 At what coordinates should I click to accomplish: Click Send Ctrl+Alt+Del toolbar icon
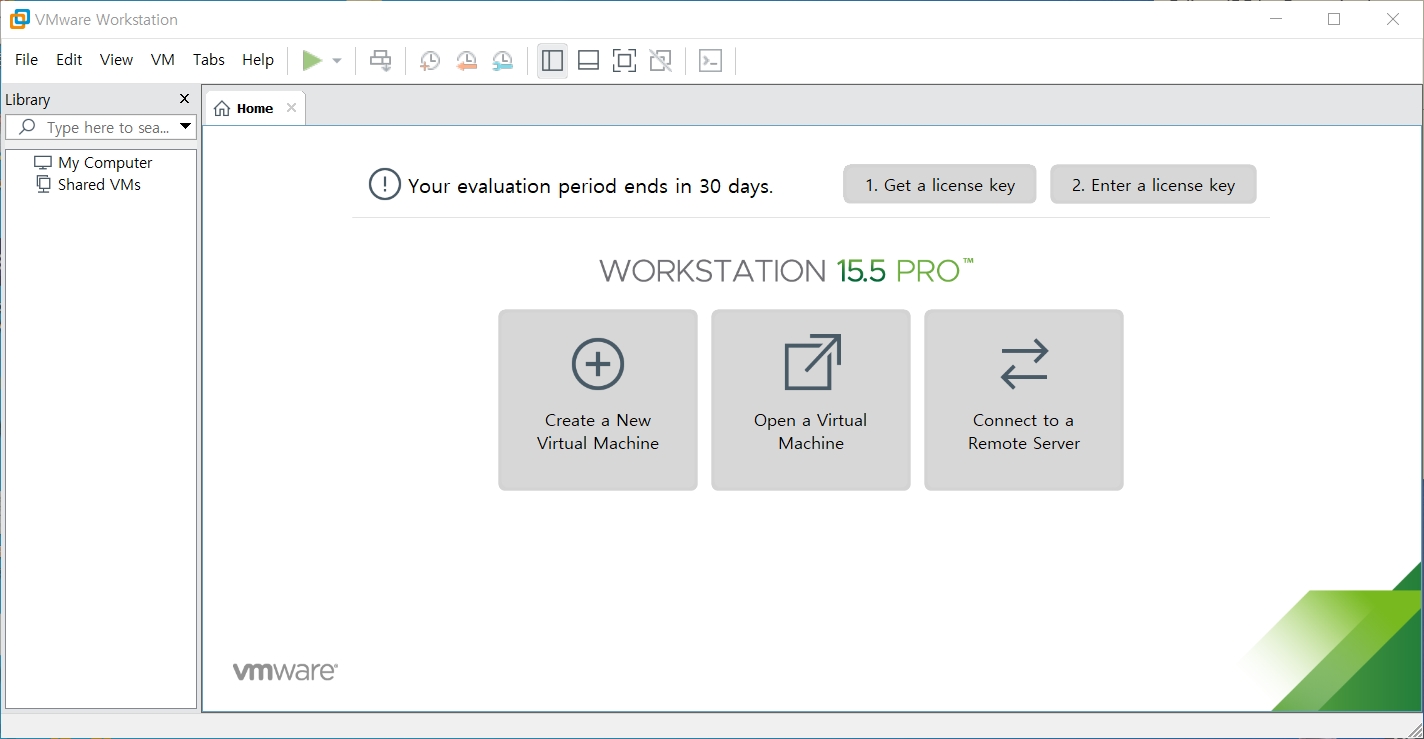[381, 61]
